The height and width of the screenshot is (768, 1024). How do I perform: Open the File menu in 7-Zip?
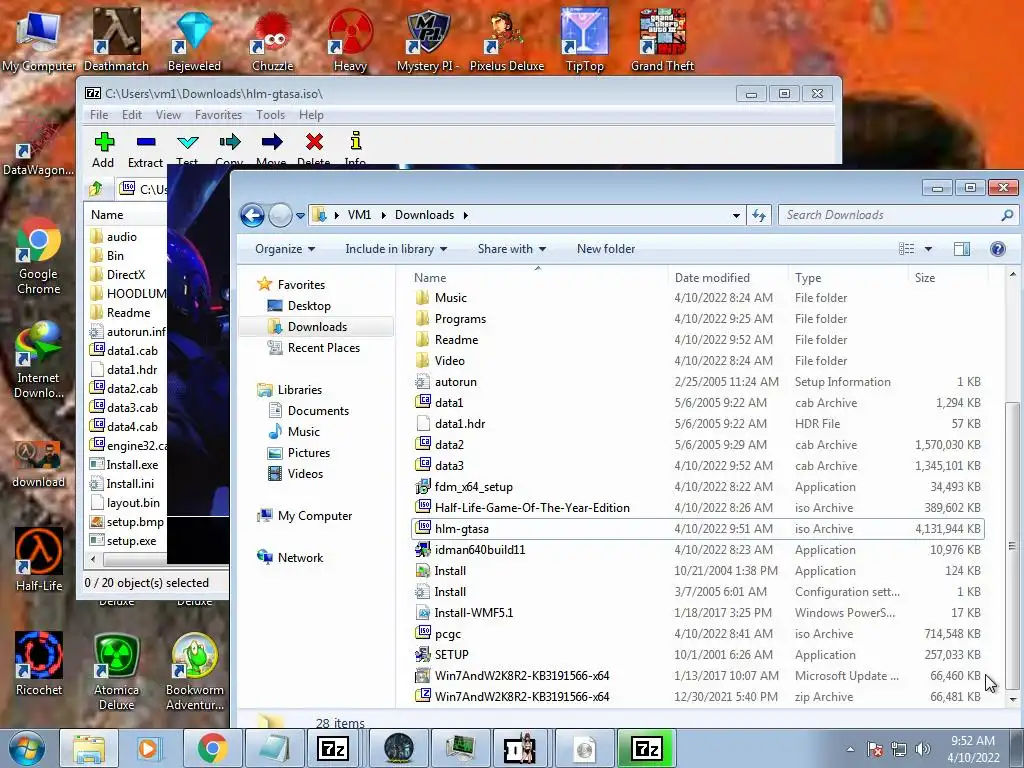click(x=99, y=115)
